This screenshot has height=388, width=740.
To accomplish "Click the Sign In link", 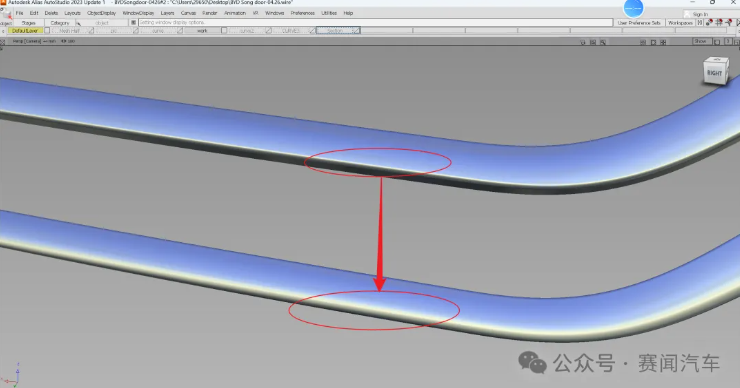I will 700,14.
